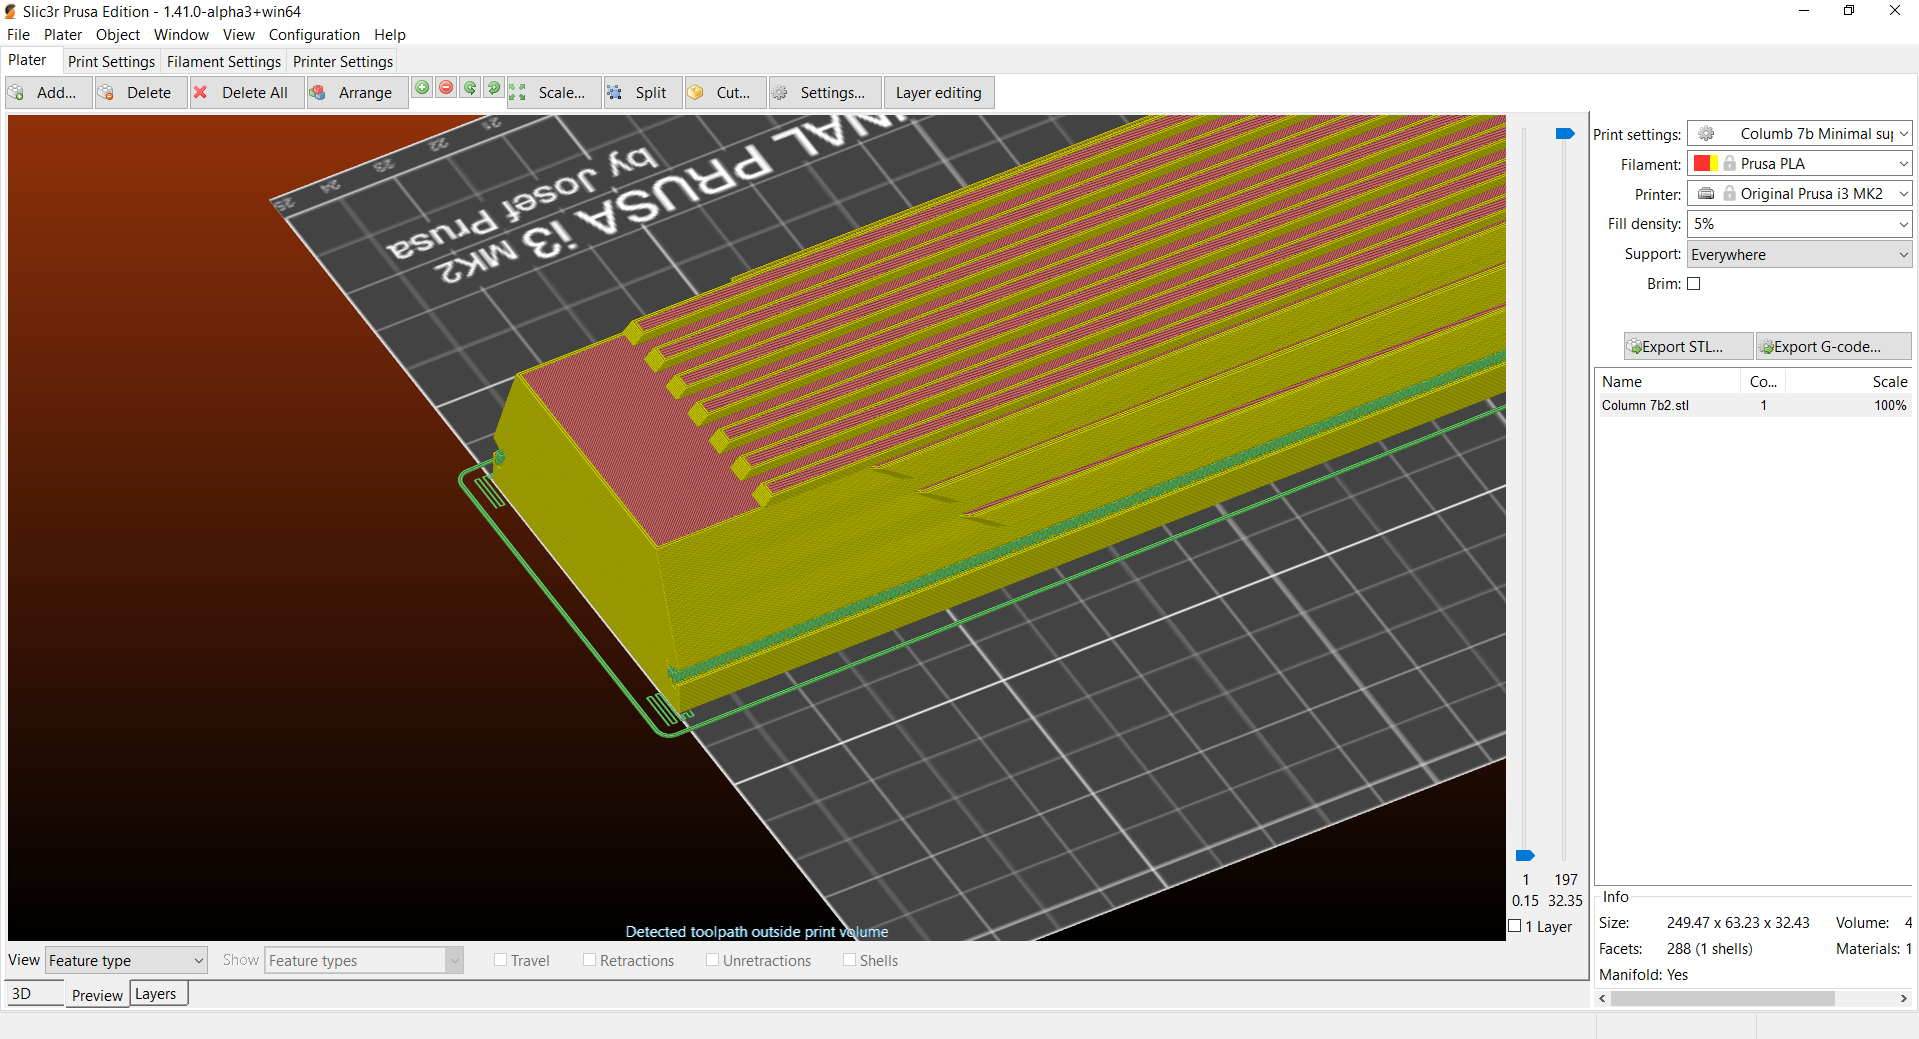This screenshot has height=1039, width=1919.
Task: Click the Split object tool
Action: [x=643, y=93]
